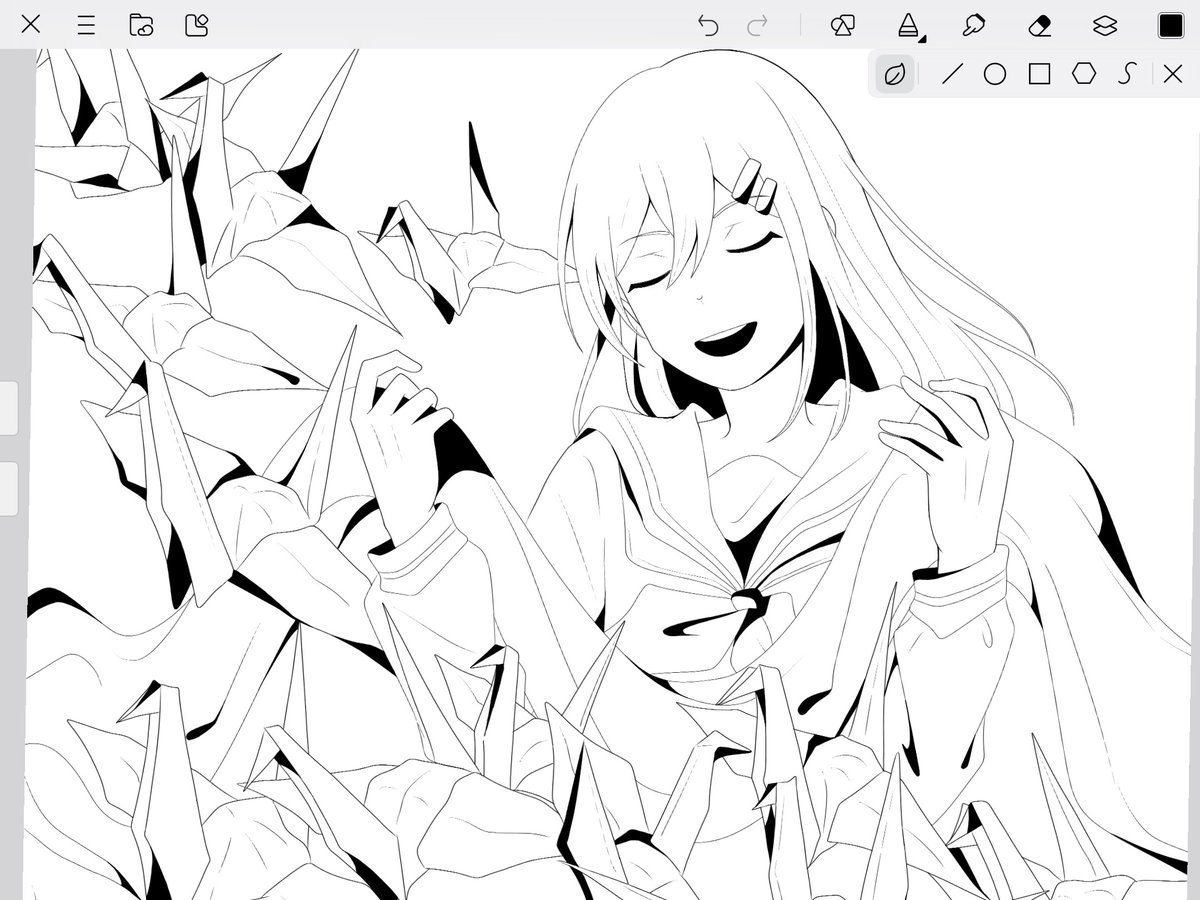1200x900 pixels.
Task: Open the hamburger menu
Action: pyautogui.click(x=87, y=25)
